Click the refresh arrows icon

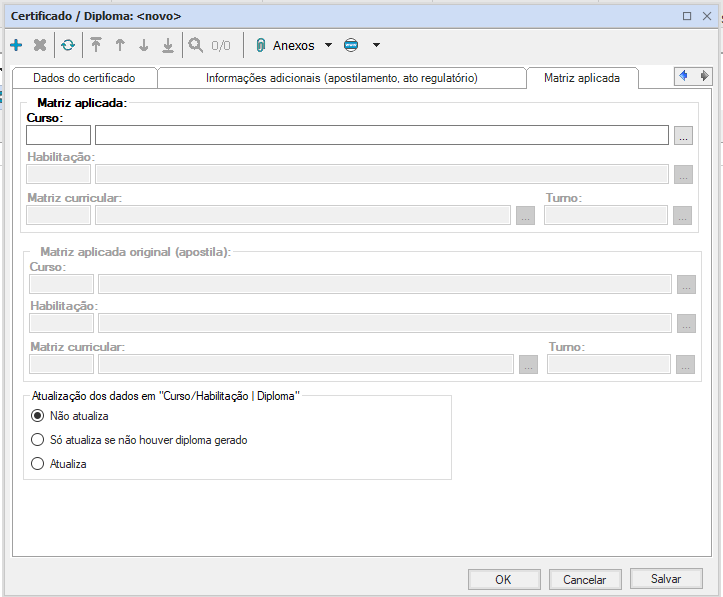click(x=67, y=45)
